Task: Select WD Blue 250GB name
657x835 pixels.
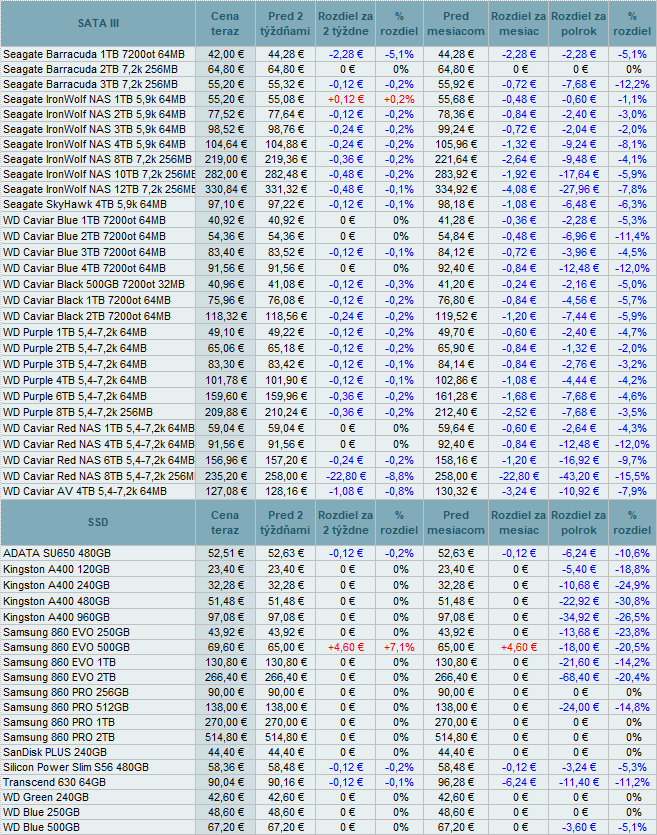Action: (42, 812)
